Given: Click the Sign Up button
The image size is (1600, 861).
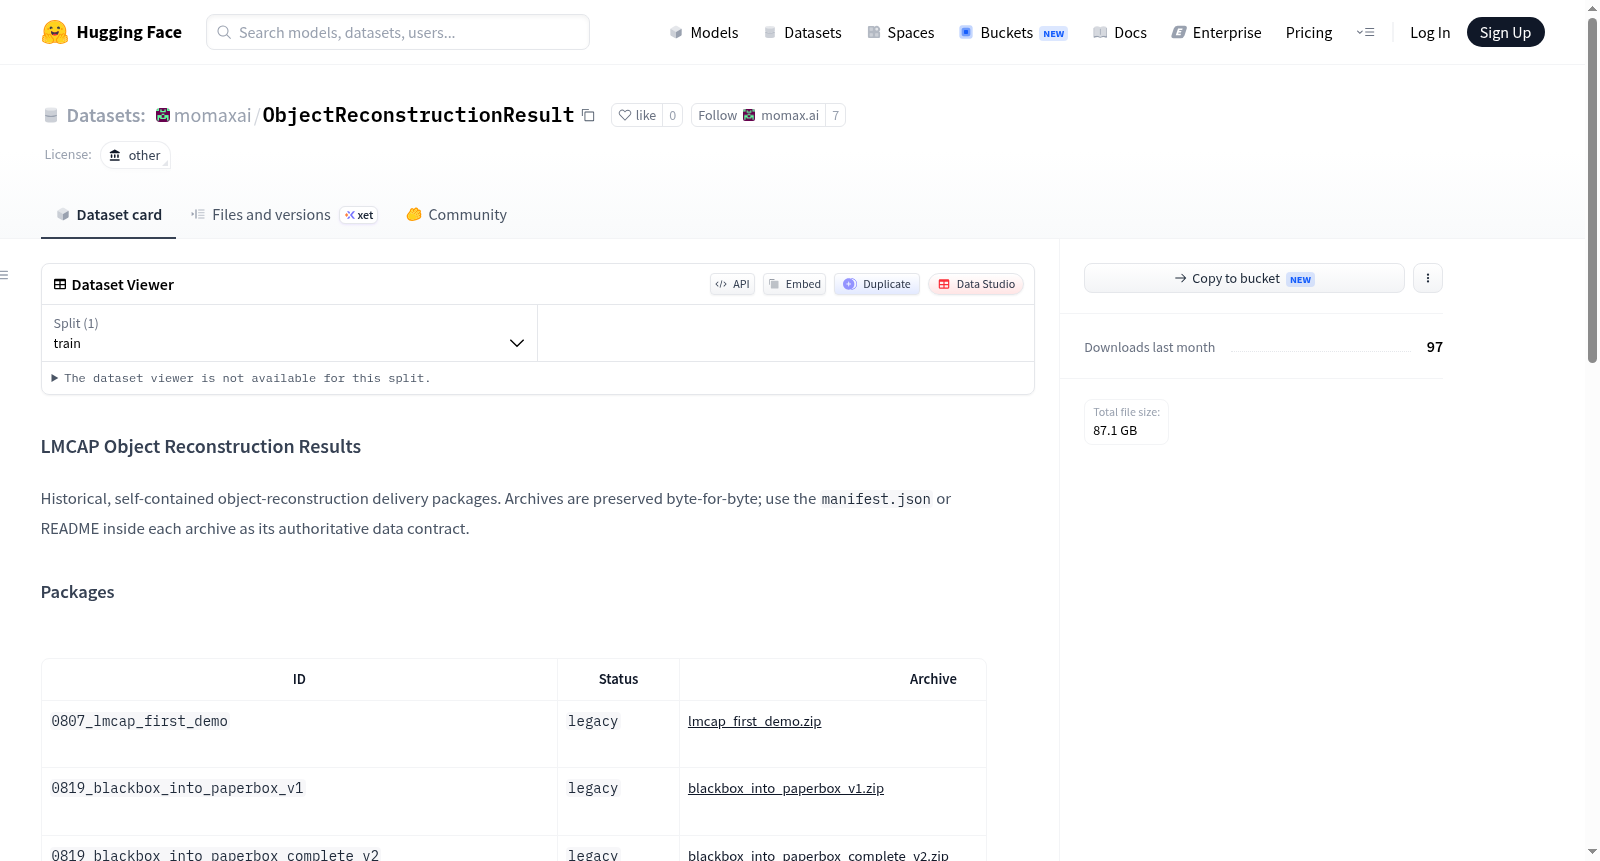Looking at the screenshot, I should point(1506,32).
